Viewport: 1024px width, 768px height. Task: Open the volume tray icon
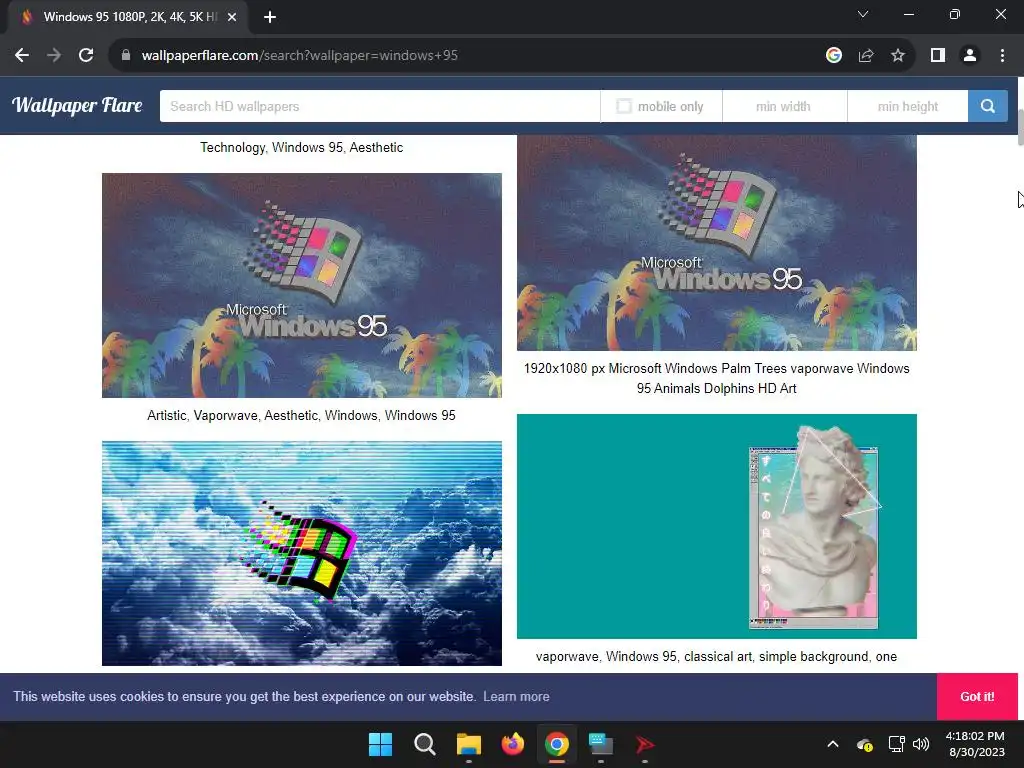tap(921, 744)
